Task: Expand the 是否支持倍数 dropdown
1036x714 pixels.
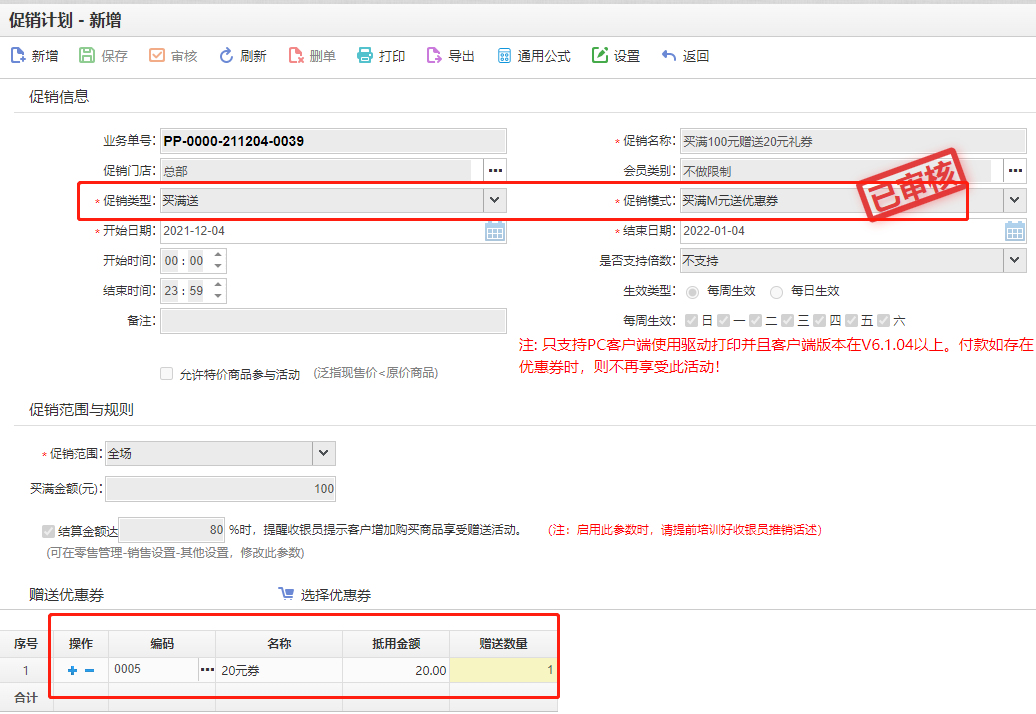Action: [1015, 261]
